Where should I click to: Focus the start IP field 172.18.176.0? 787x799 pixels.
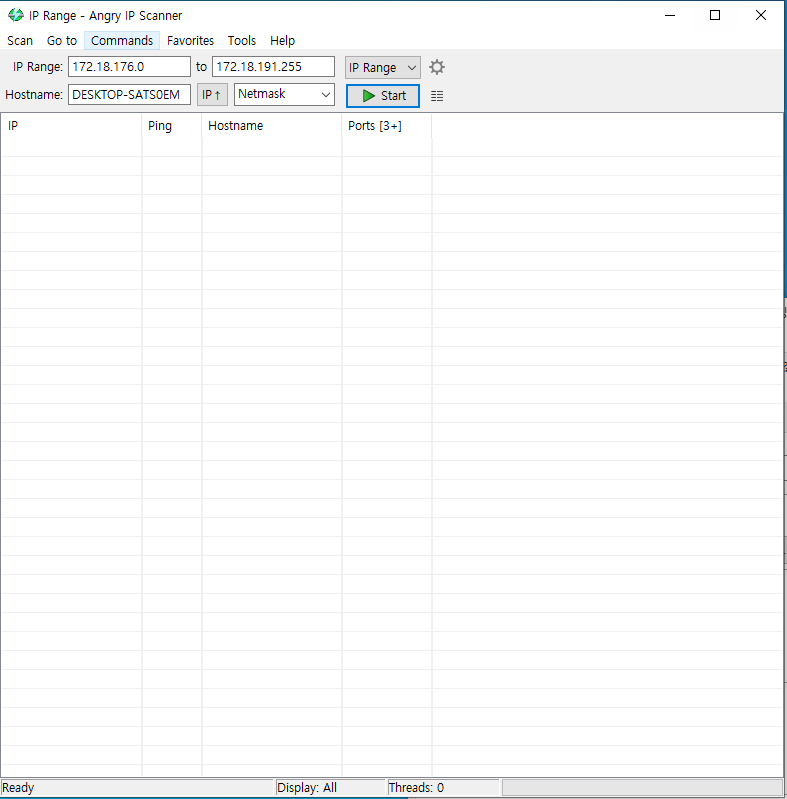(x=129, y=67)
